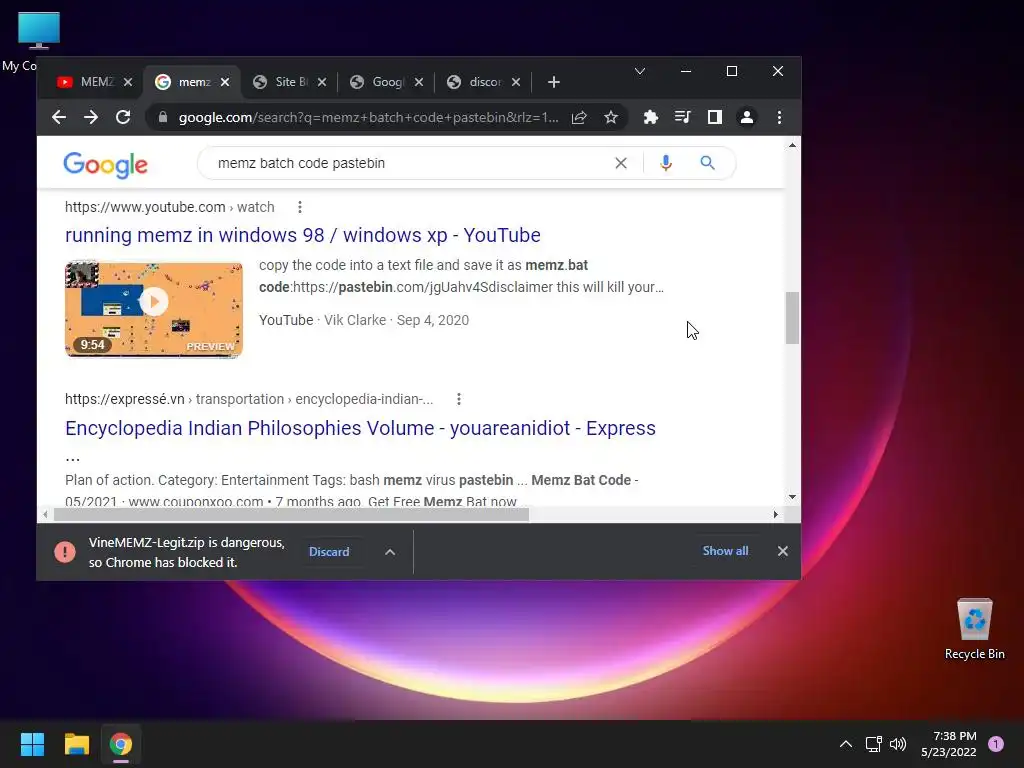
Task: Click the page's vertical scrollbar thumb
Action: 792,318
